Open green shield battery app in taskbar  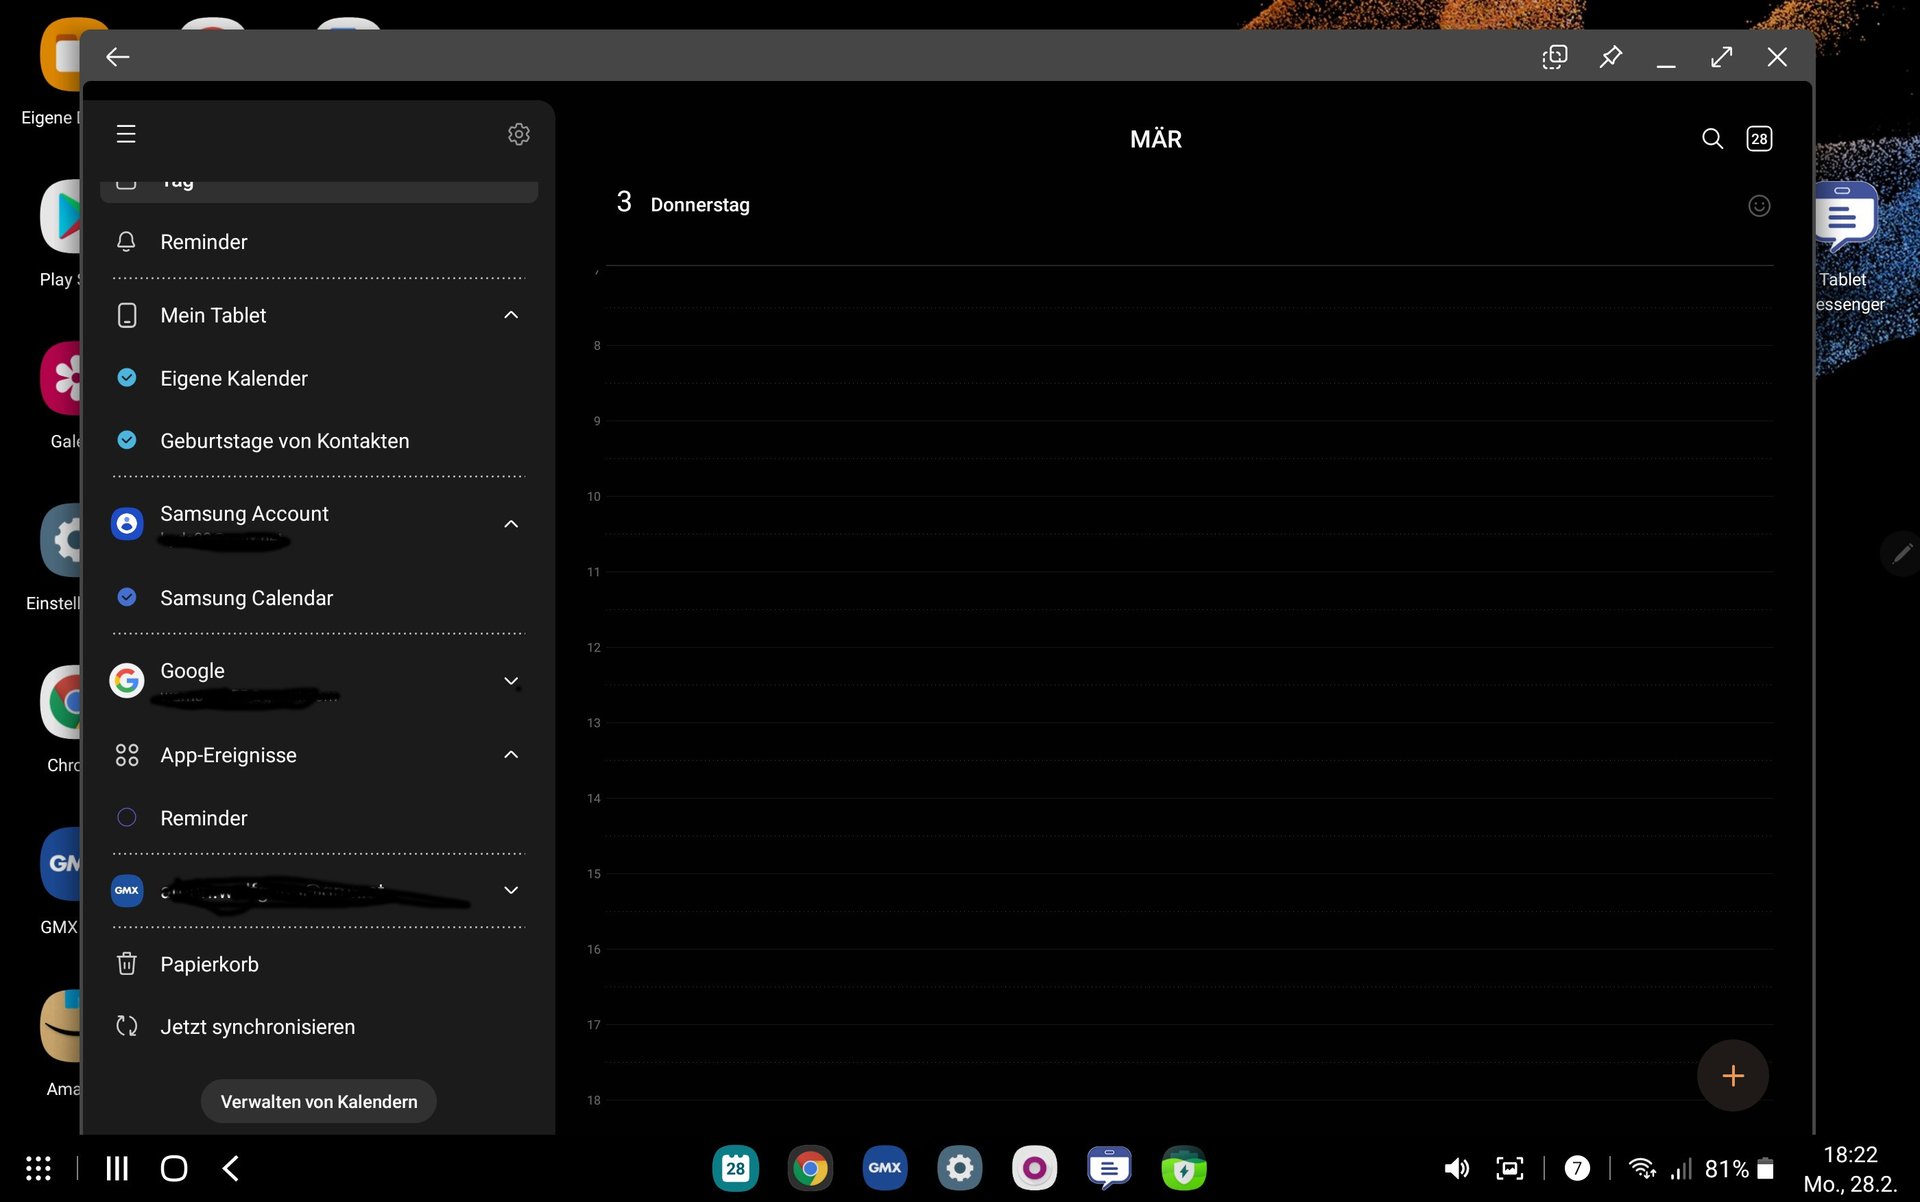(1184, 1168)
